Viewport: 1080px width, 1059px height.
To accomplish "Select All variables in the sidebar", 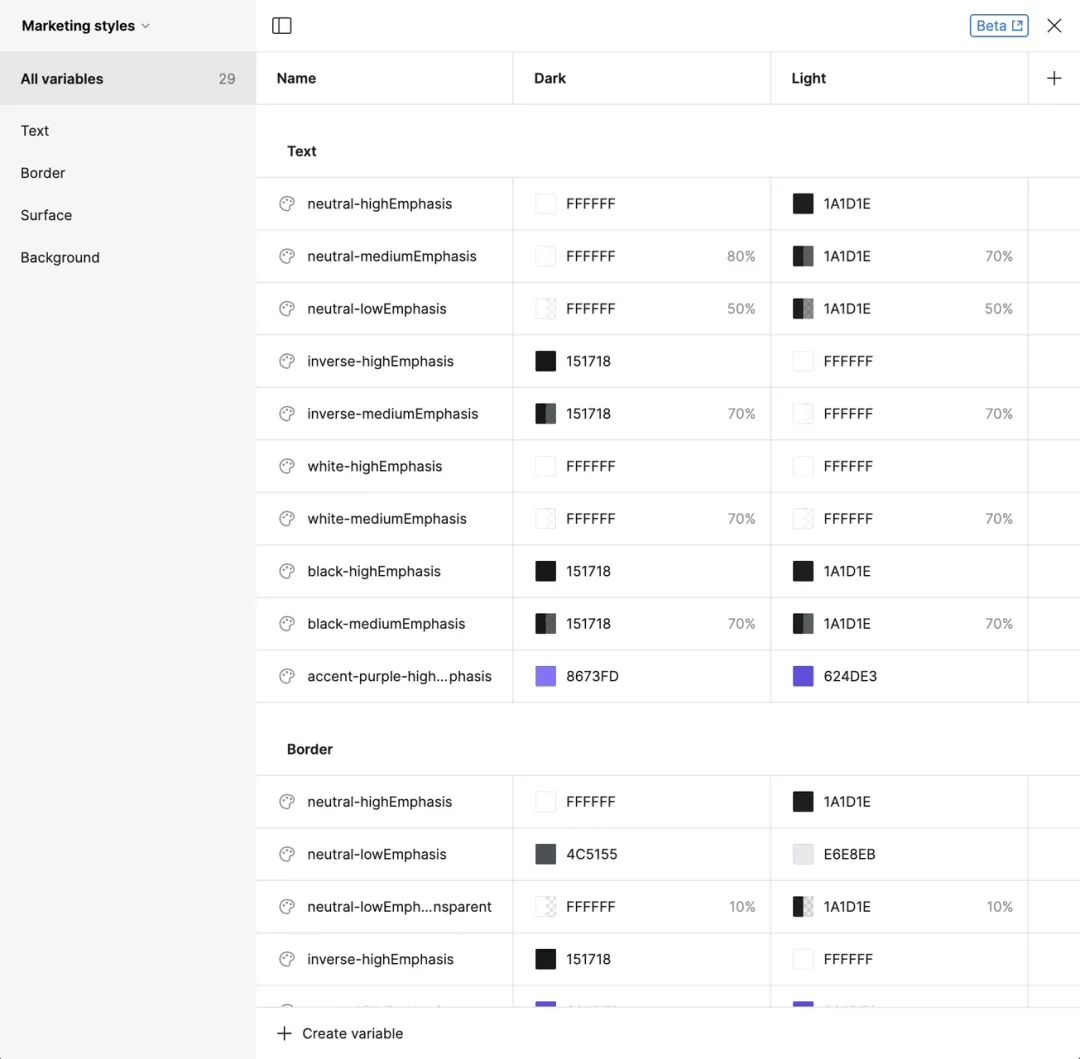I will pos(62,79).
